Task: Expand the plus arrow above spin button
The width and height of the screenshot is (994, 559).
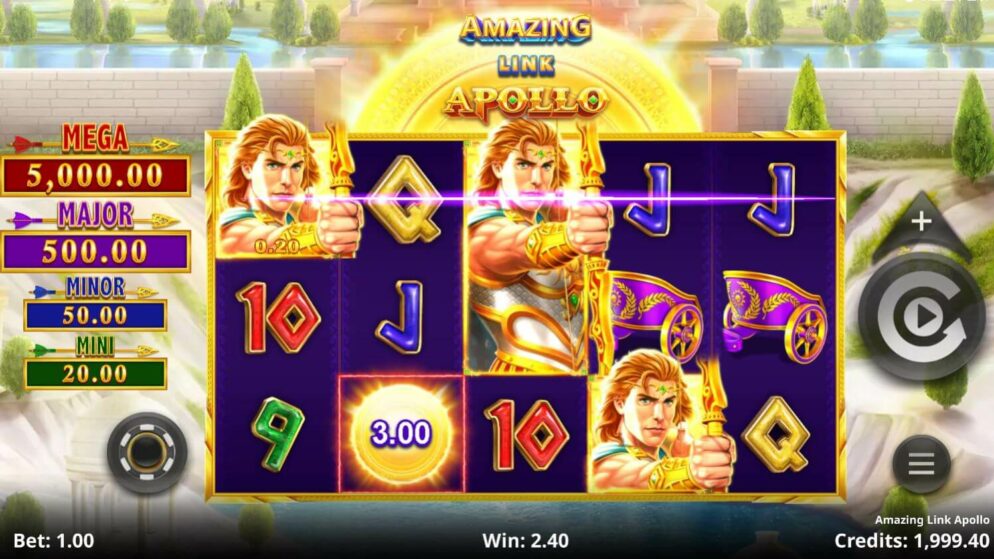Action: click(921, 222)
